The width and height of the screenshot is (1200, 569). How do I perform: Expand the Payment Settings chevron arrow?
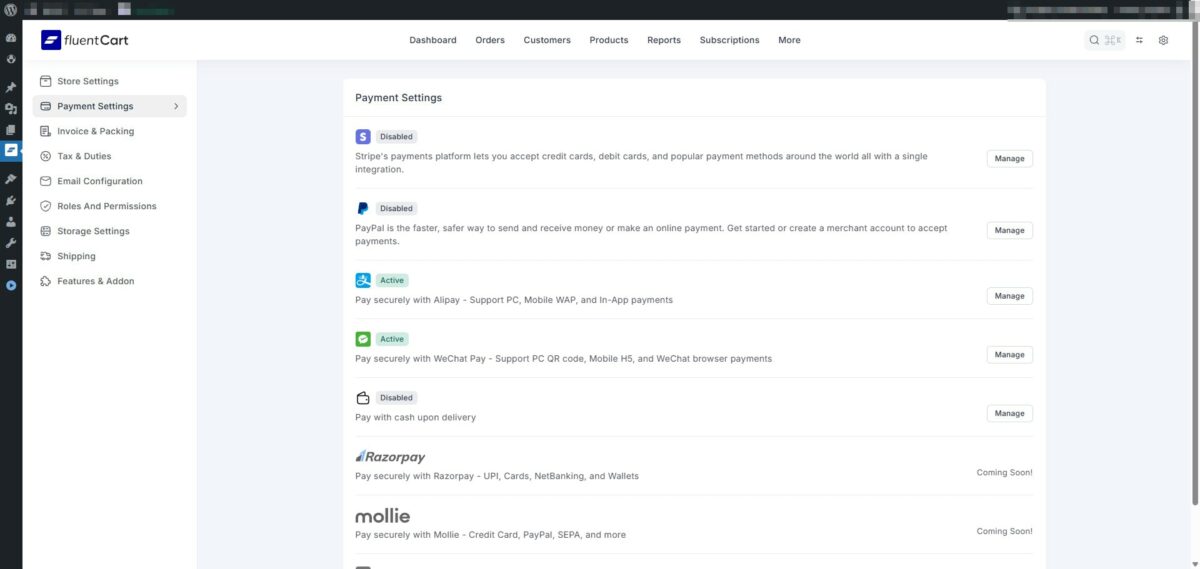click(176, 106)
